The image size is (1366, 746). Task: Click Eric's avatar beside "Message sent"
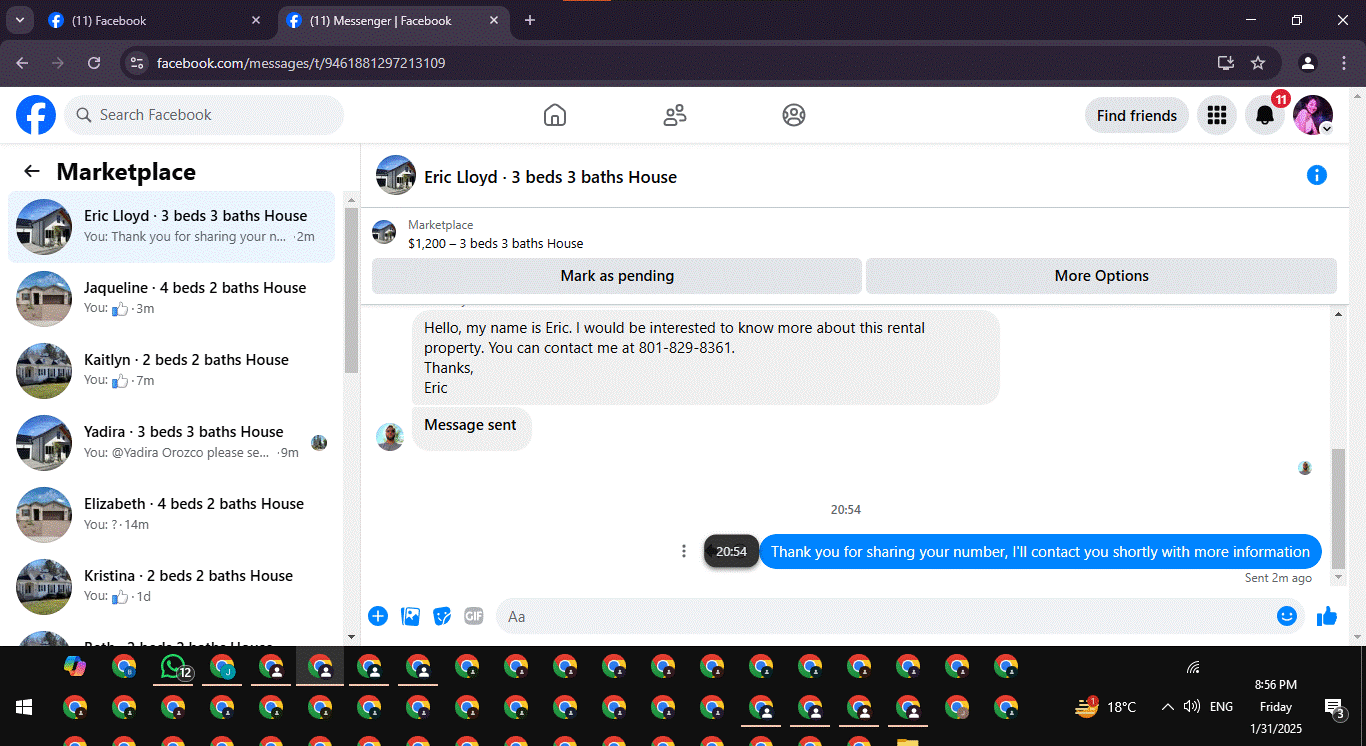point(390,436)
